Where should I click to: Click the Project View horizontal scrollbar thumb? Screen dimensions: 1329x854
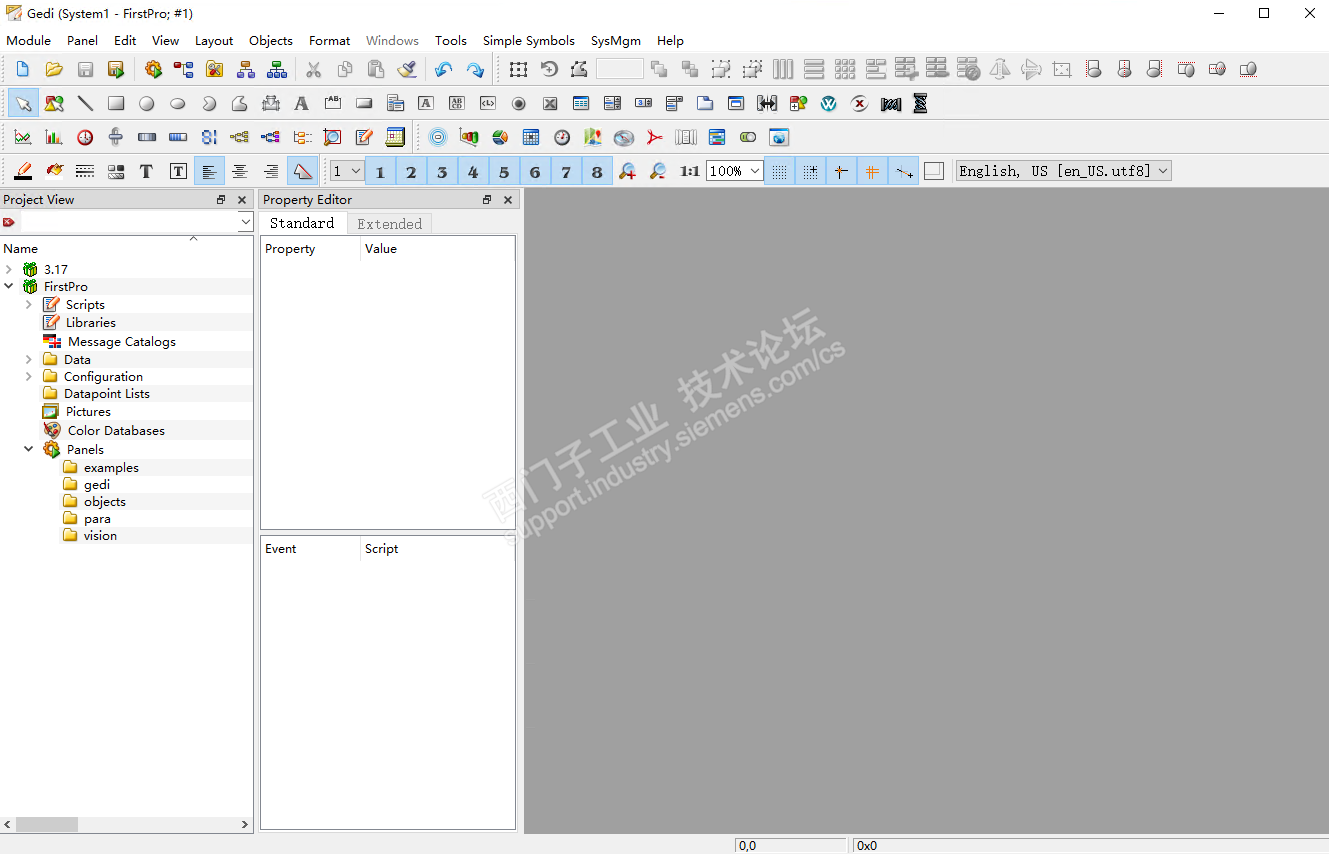point(47,825)
